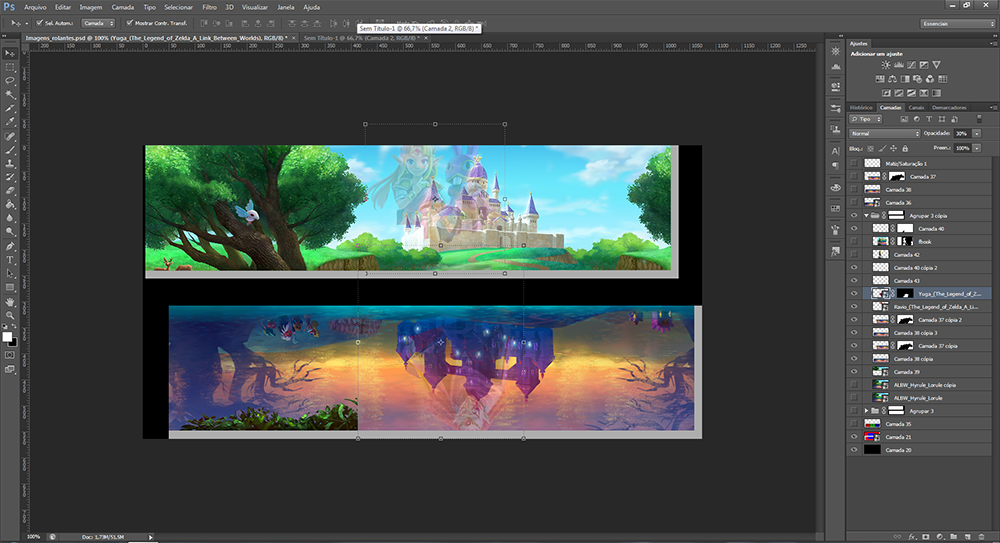Screen dimensions: 1000x543
Task: Open the Janela menu
Action: (x=286, y=7)
